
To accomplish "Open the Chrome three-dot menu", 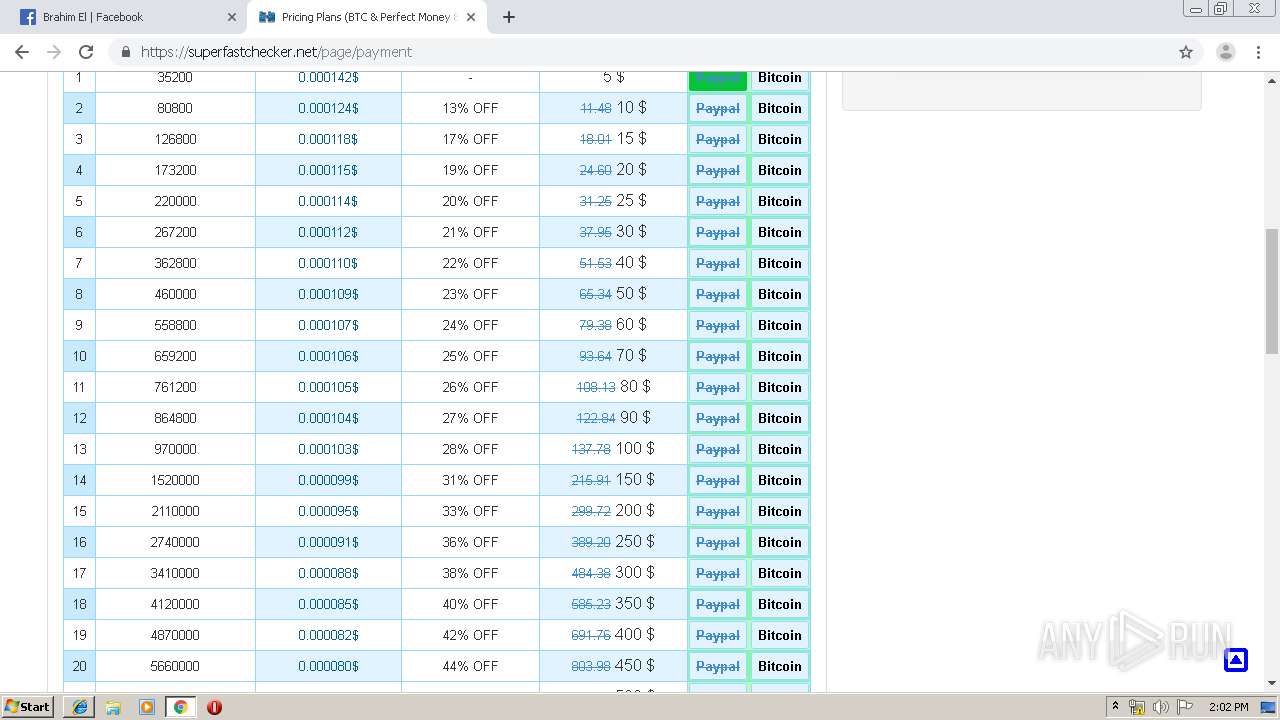I will tap(1259, 52).
